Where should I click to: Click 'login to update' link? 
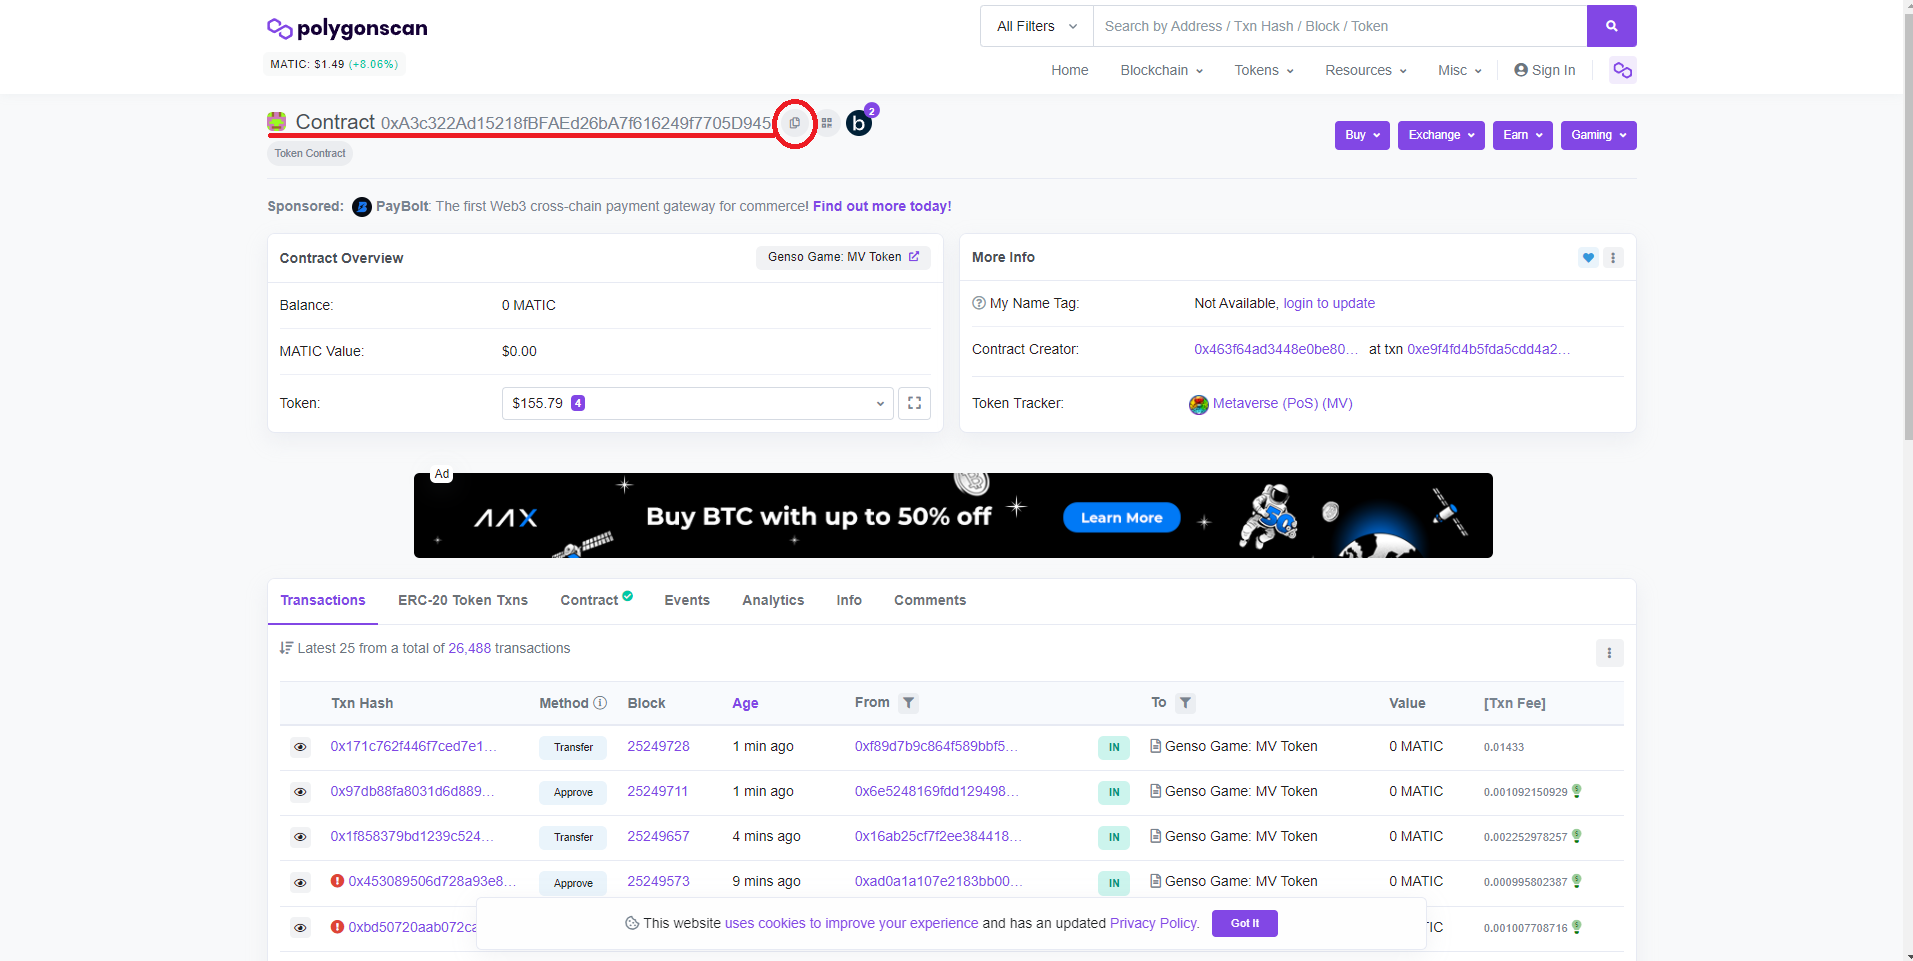click(x=1329, y=303)
